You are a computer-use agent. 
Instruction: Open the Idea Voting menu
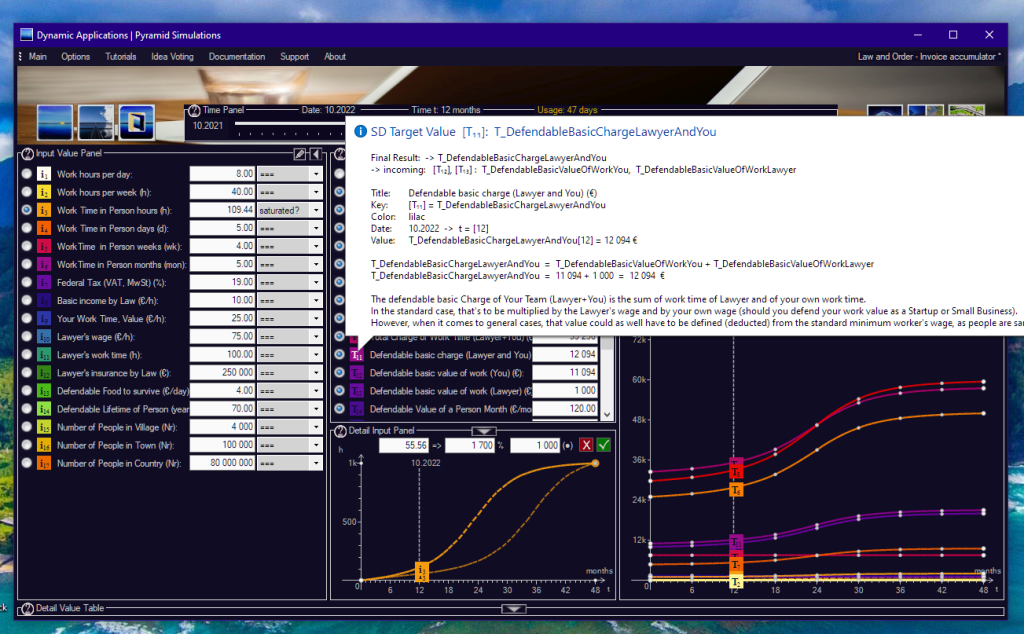point(172,57)
